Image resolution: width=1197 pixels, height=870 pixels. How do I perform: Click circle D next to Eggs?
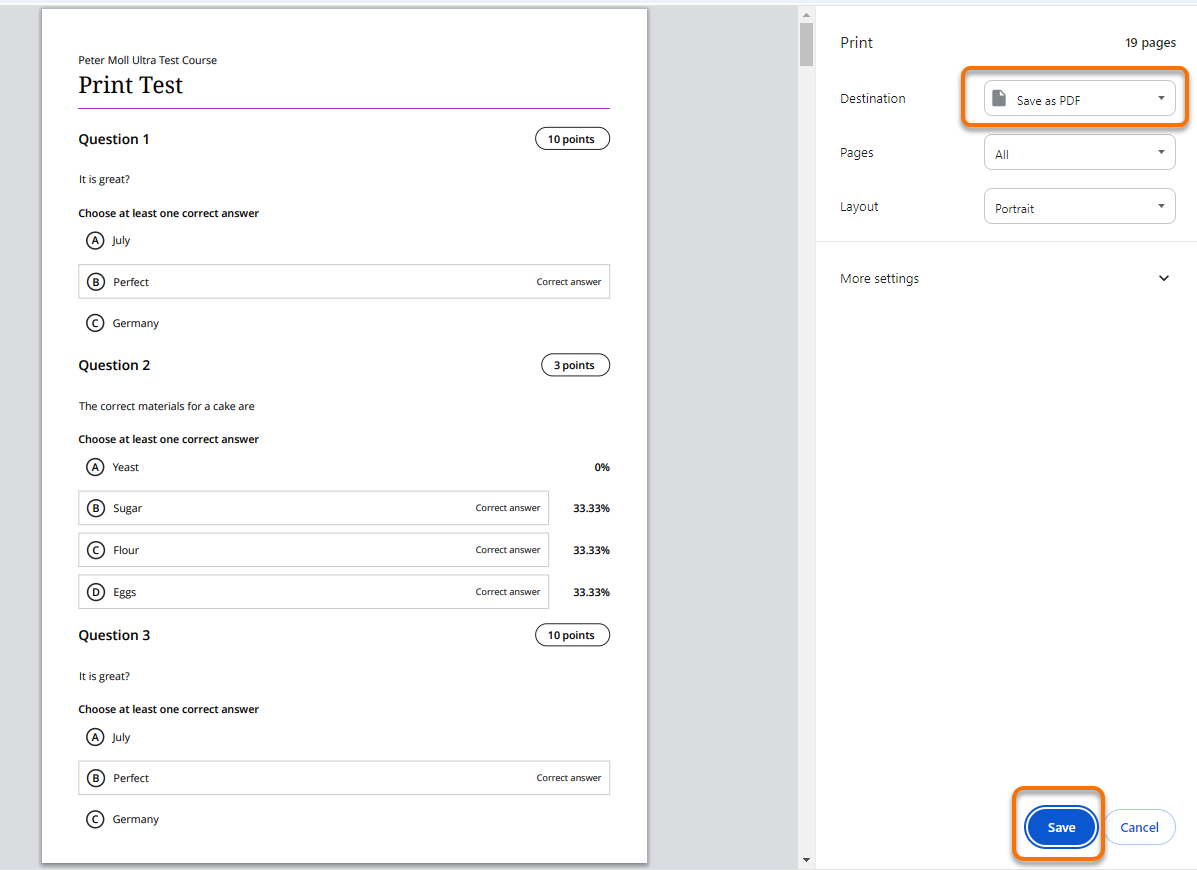pos(96,592)
